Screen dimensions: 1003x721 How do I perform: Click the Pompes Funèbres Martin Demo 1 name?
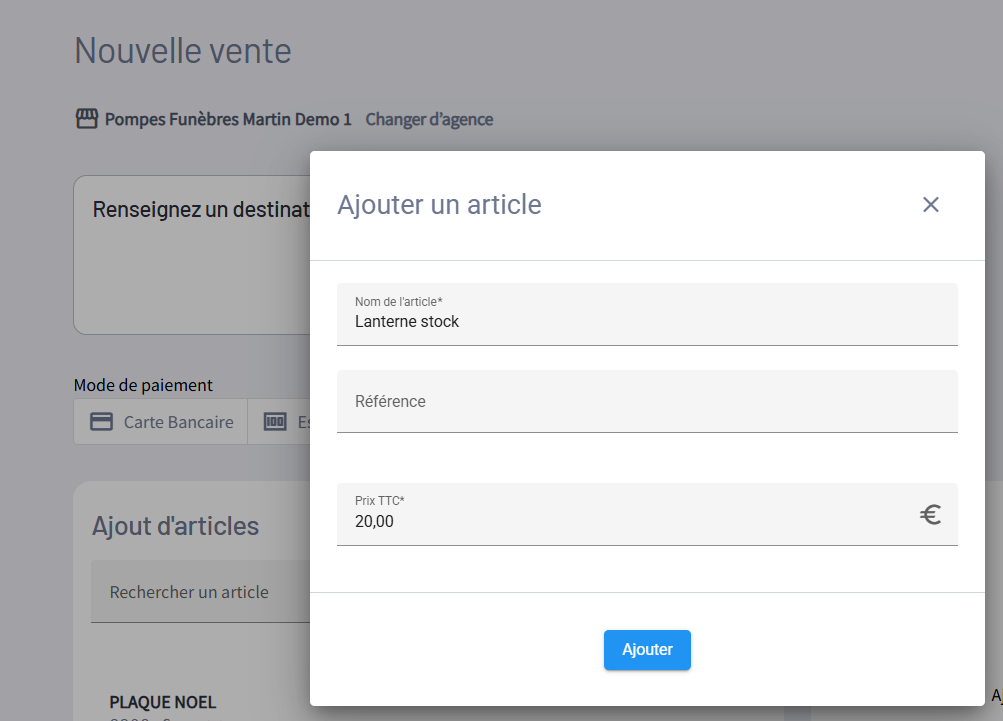228,119
